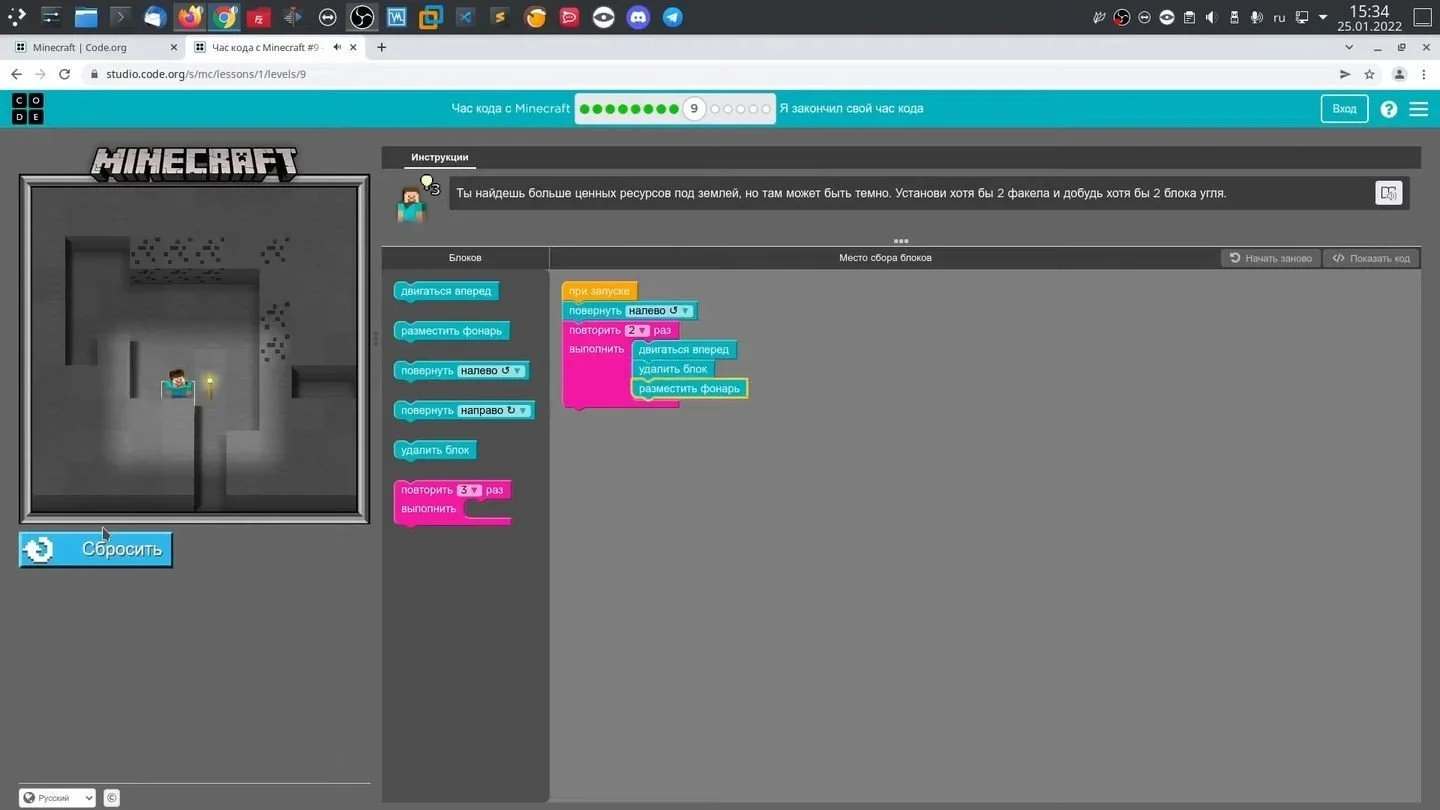Open the language selector showing Русский
Screen dimensions: 1440x810
pos(57,798)
